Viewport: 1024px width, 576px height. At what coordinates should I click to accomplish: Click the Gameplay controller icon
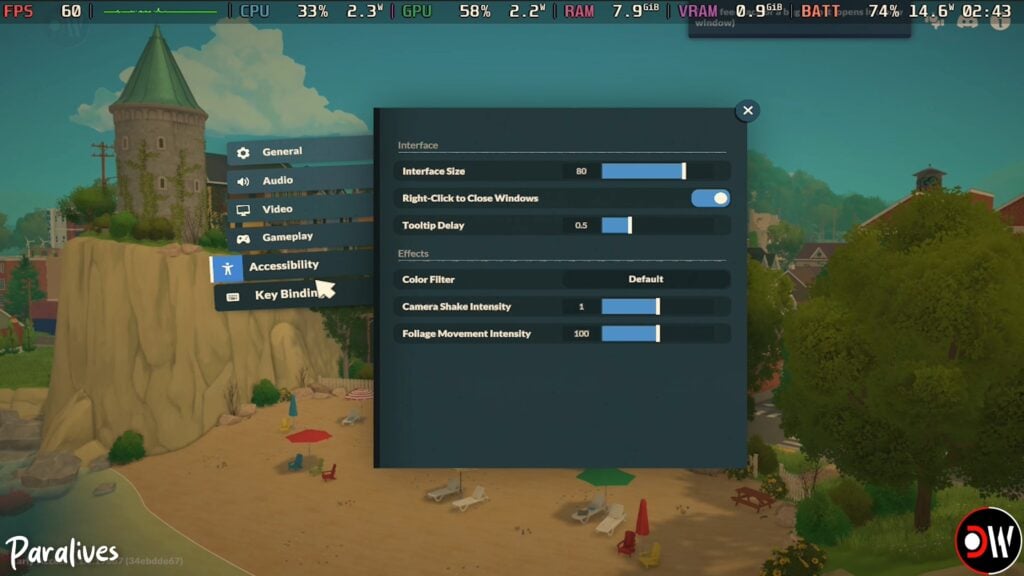[243, 239]
